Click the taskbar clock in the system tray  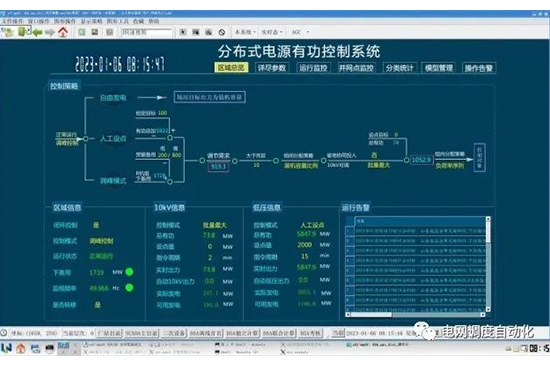tap(539, 348)
